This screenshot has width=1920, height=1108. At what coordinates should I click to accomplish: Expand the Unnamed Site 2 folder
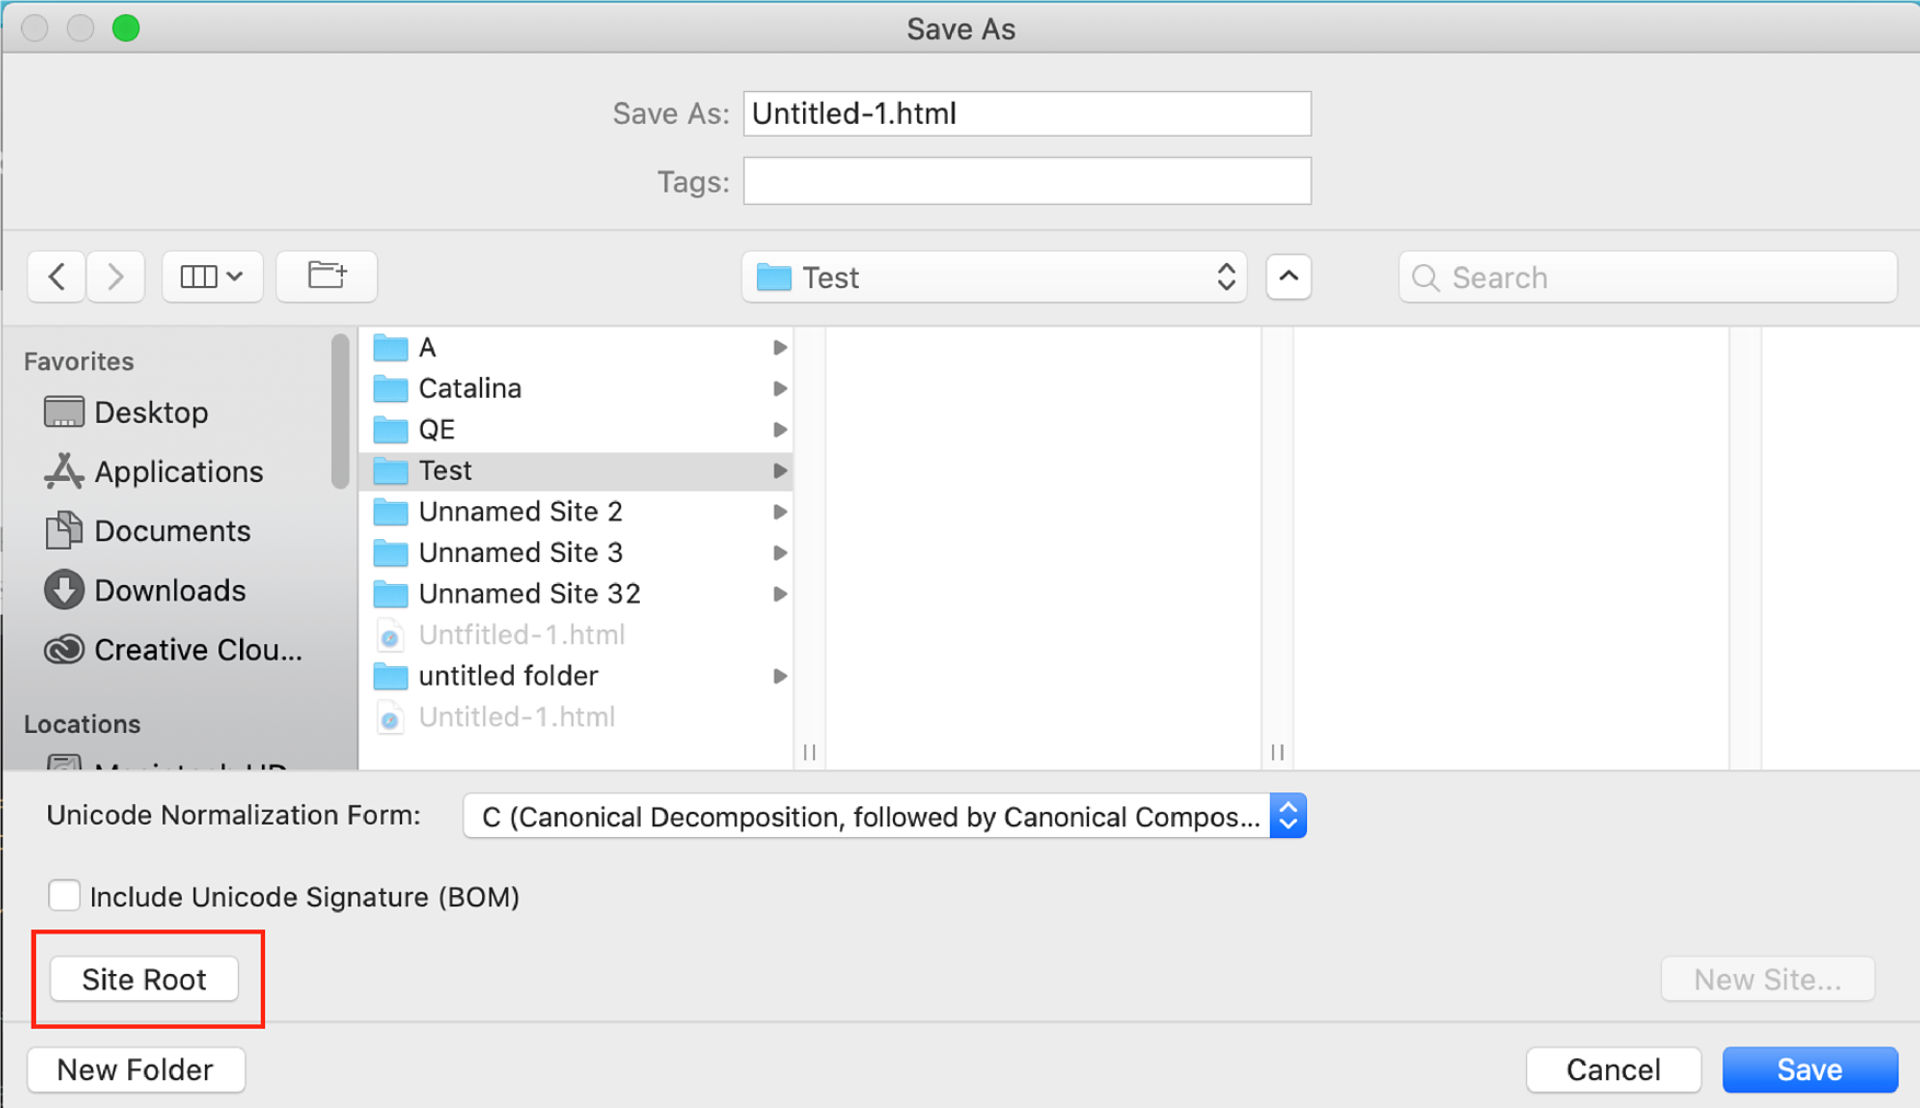coord(780,511)
